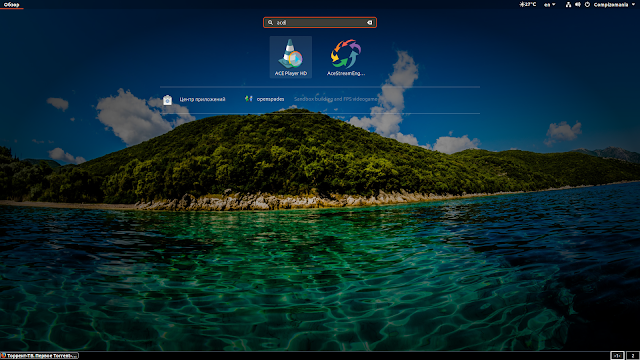Click the openspades description text
Screen dimensions: 640x360
336,99
